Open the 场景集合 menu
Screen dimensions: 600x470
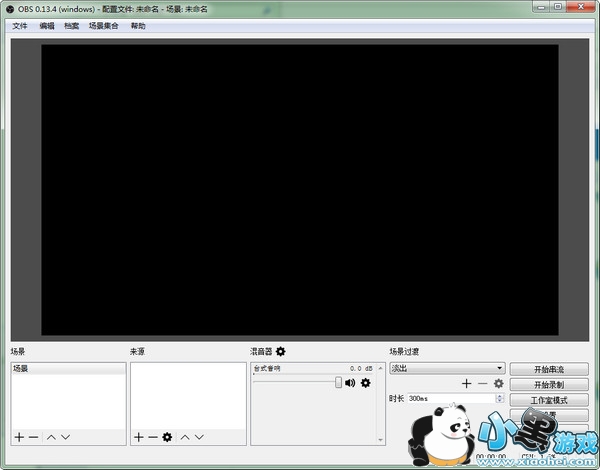(103, 26)
